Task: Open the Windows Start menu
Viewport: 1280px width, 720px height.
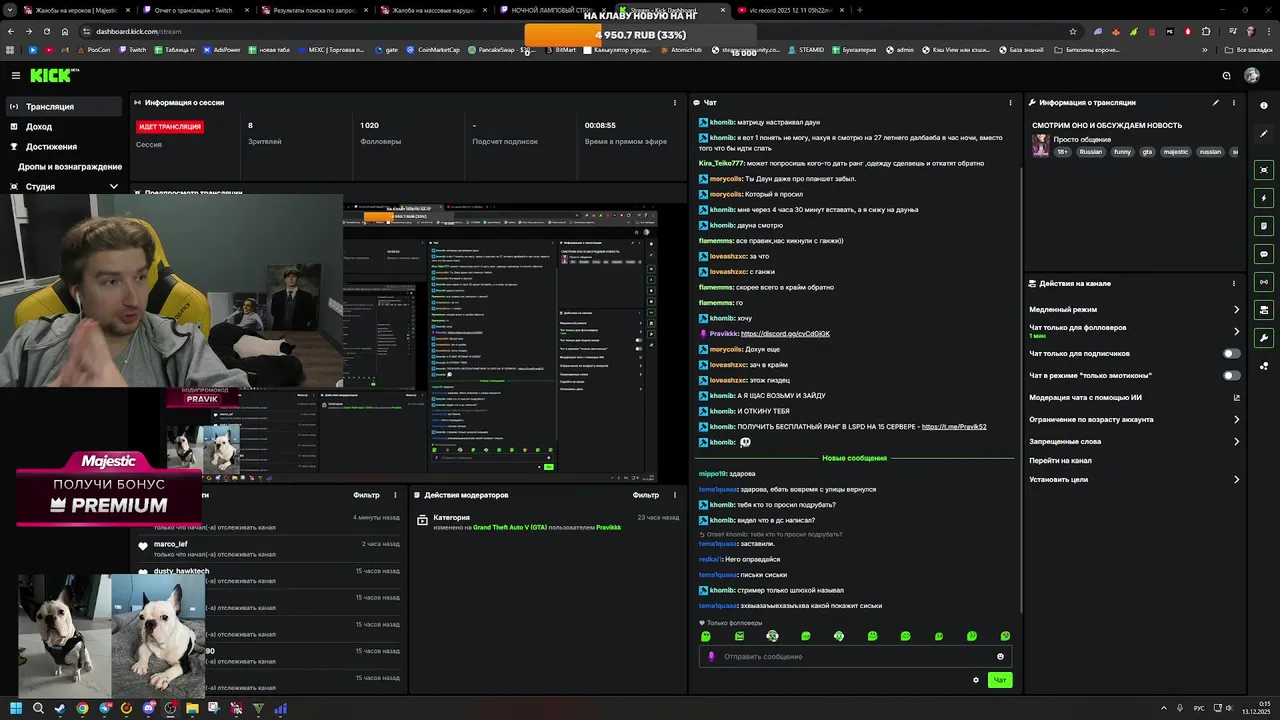Action: pyautogui.click(x=15, y=708)
